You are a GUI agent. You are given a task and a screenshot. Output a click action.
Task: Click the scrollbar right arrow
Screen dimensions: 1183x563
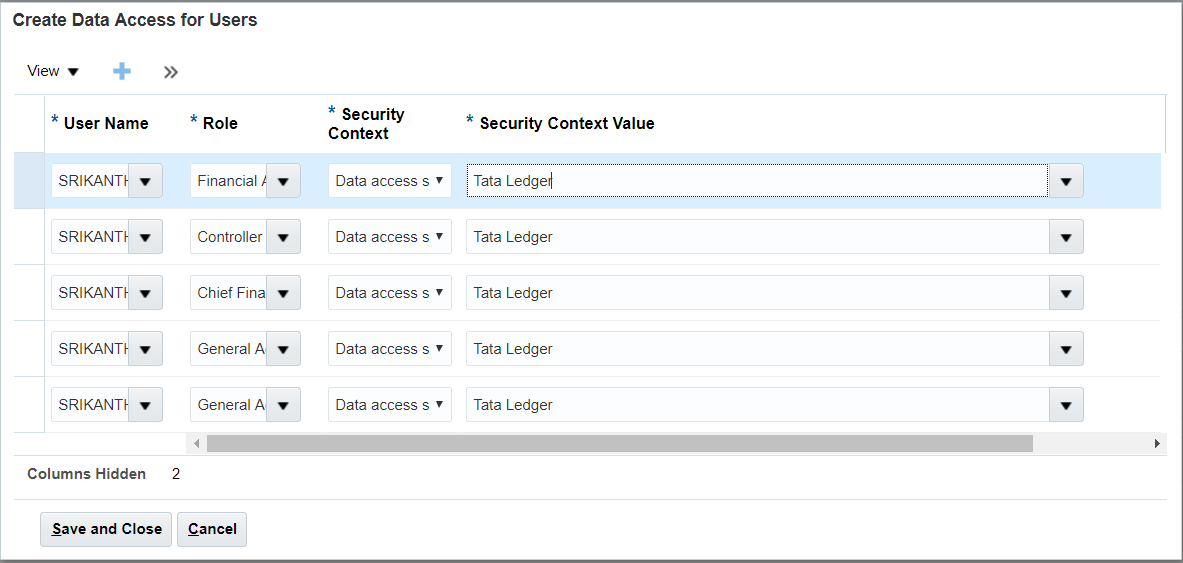point(1157,443)
